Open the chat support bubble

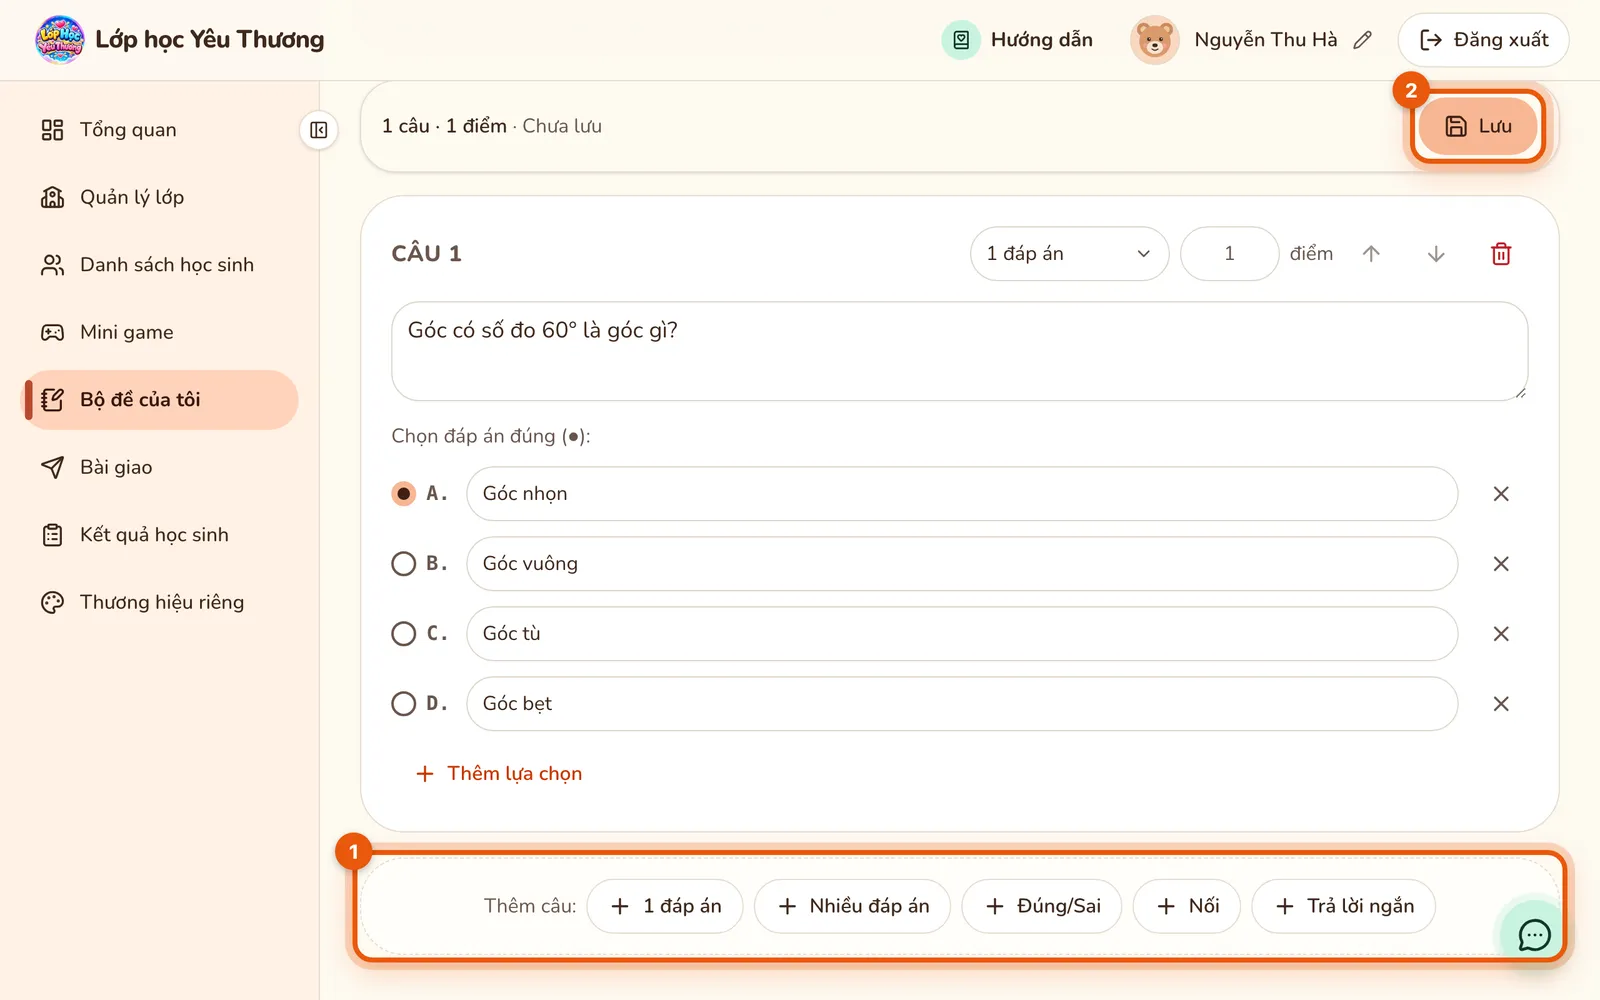(x=1534, y=934)
